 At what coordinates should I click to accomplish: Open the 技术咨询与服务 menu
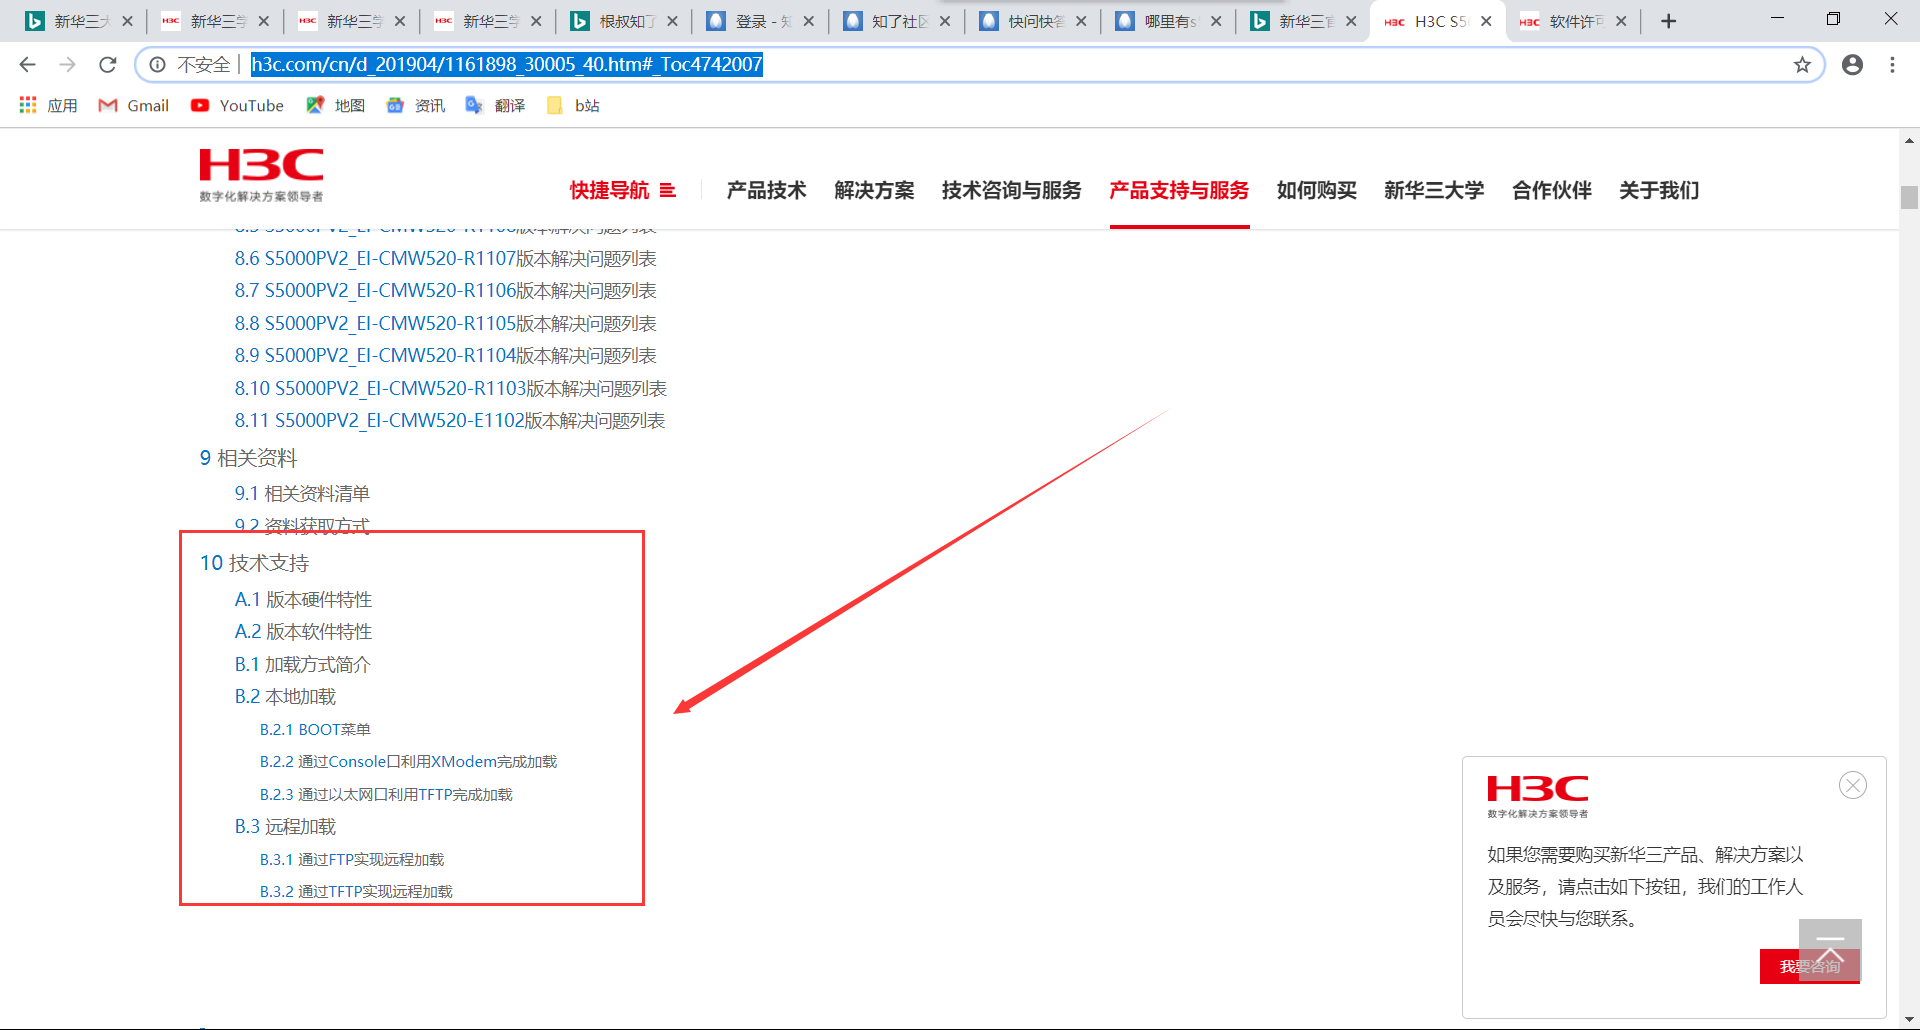pos(1012,190)
